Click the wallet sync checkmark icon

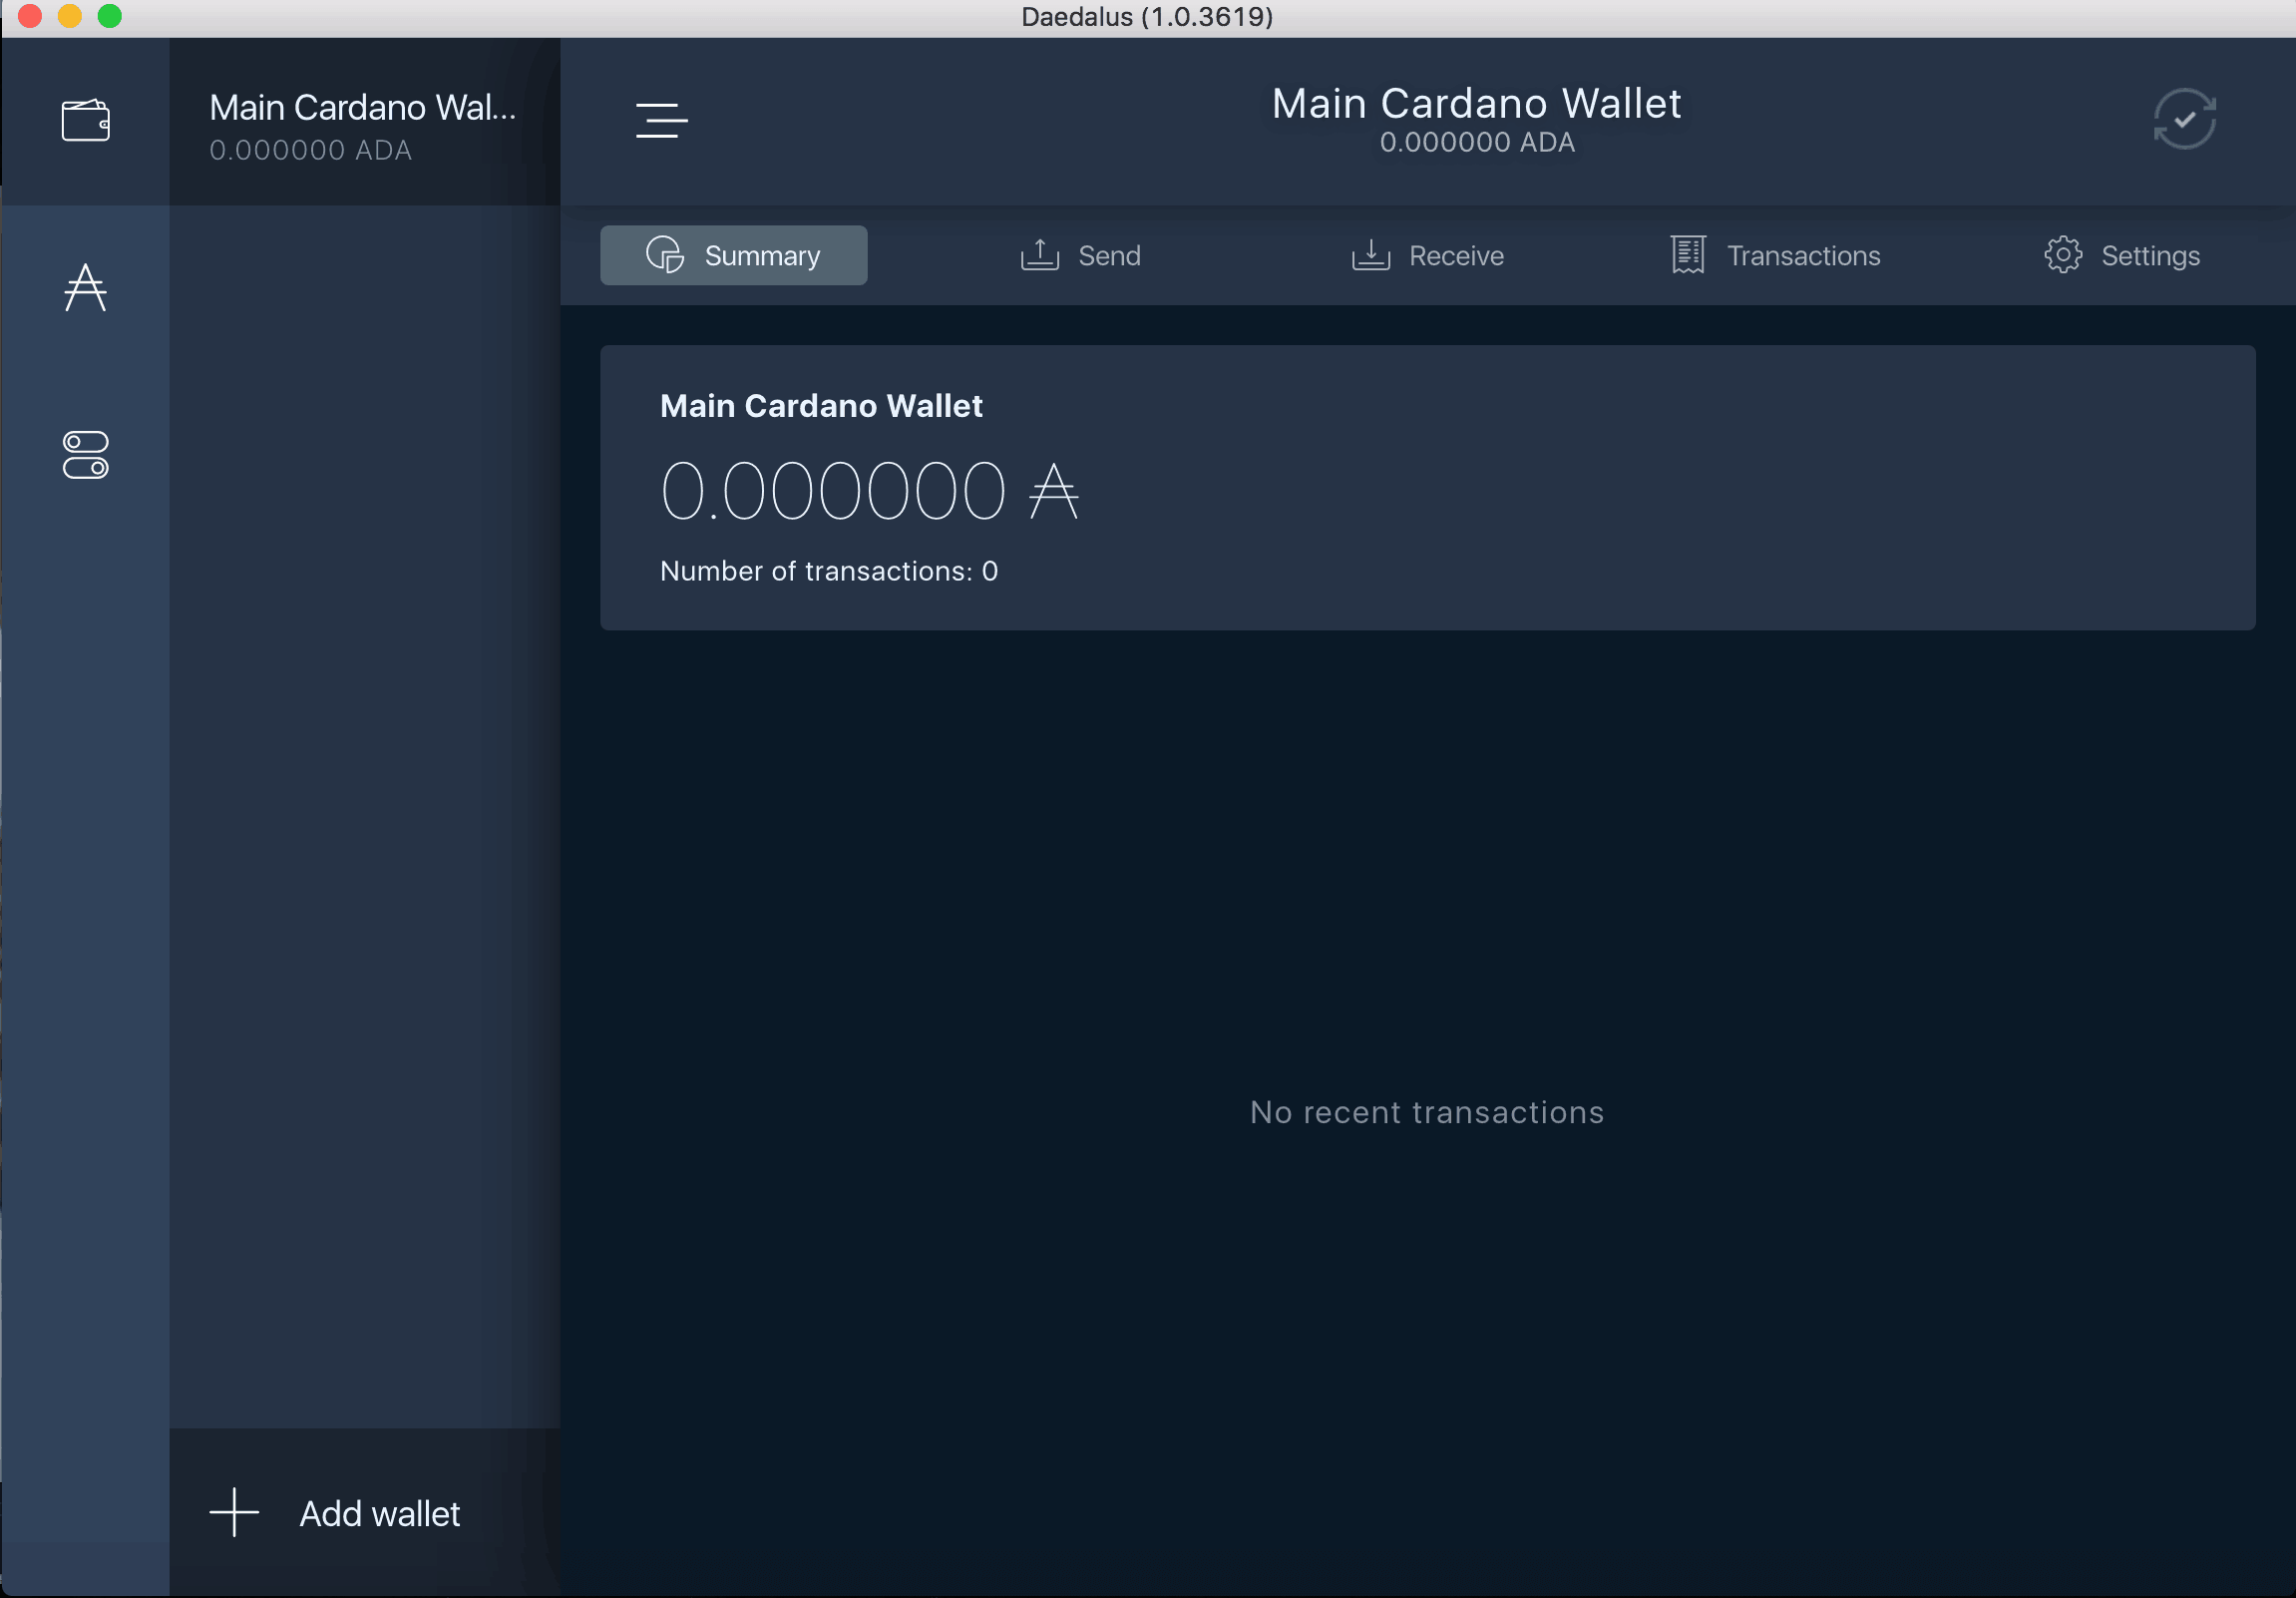[x=2186, y=119]
